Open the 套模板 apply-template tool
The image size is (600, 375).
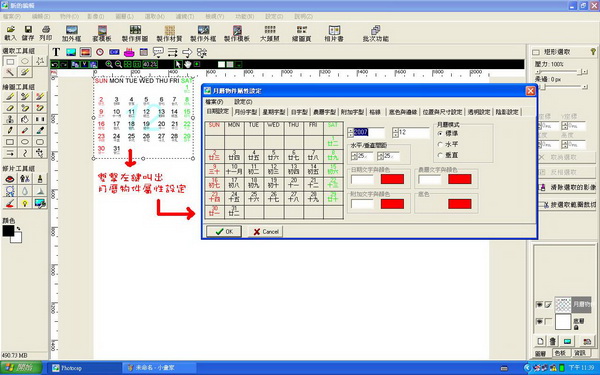click(x=102, y=34)
